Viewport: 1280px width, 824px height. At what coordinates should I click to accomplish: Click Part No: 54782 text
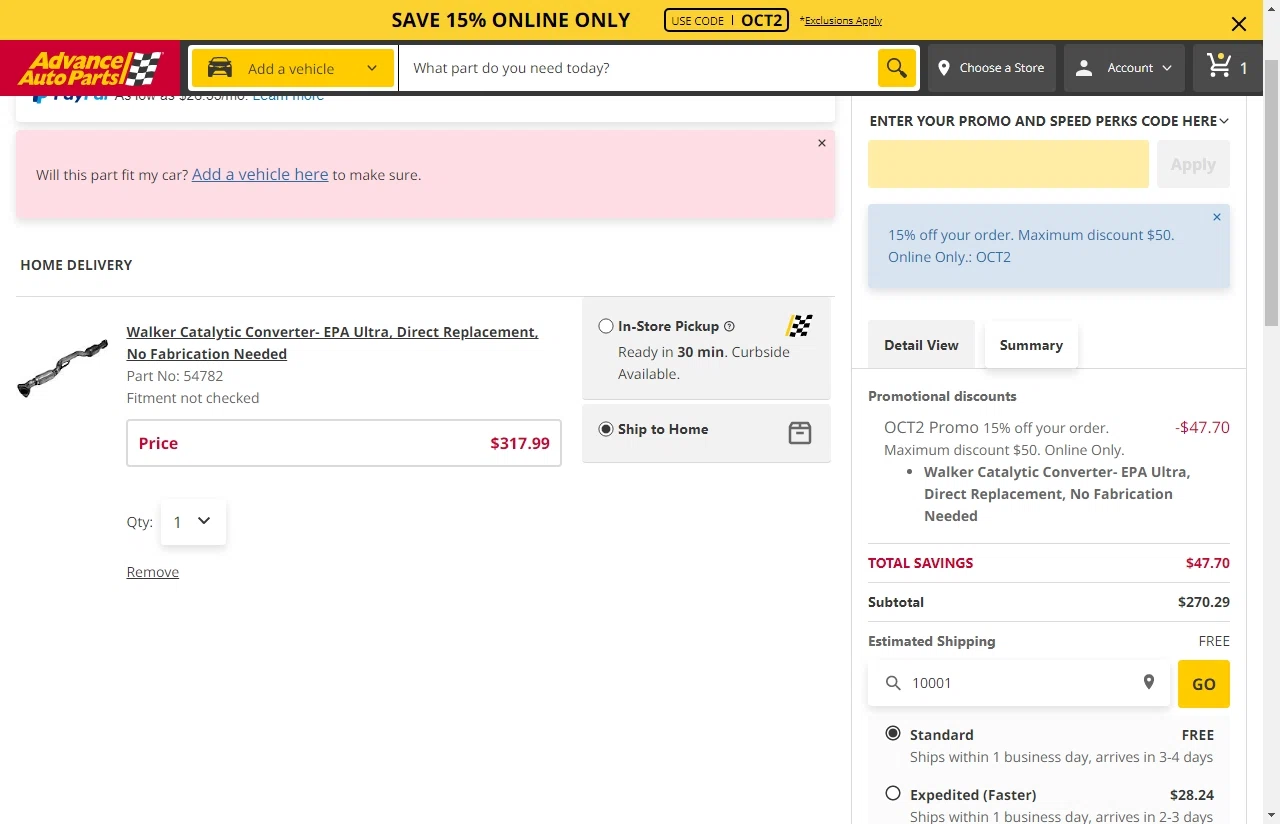(x=175, y=376)
